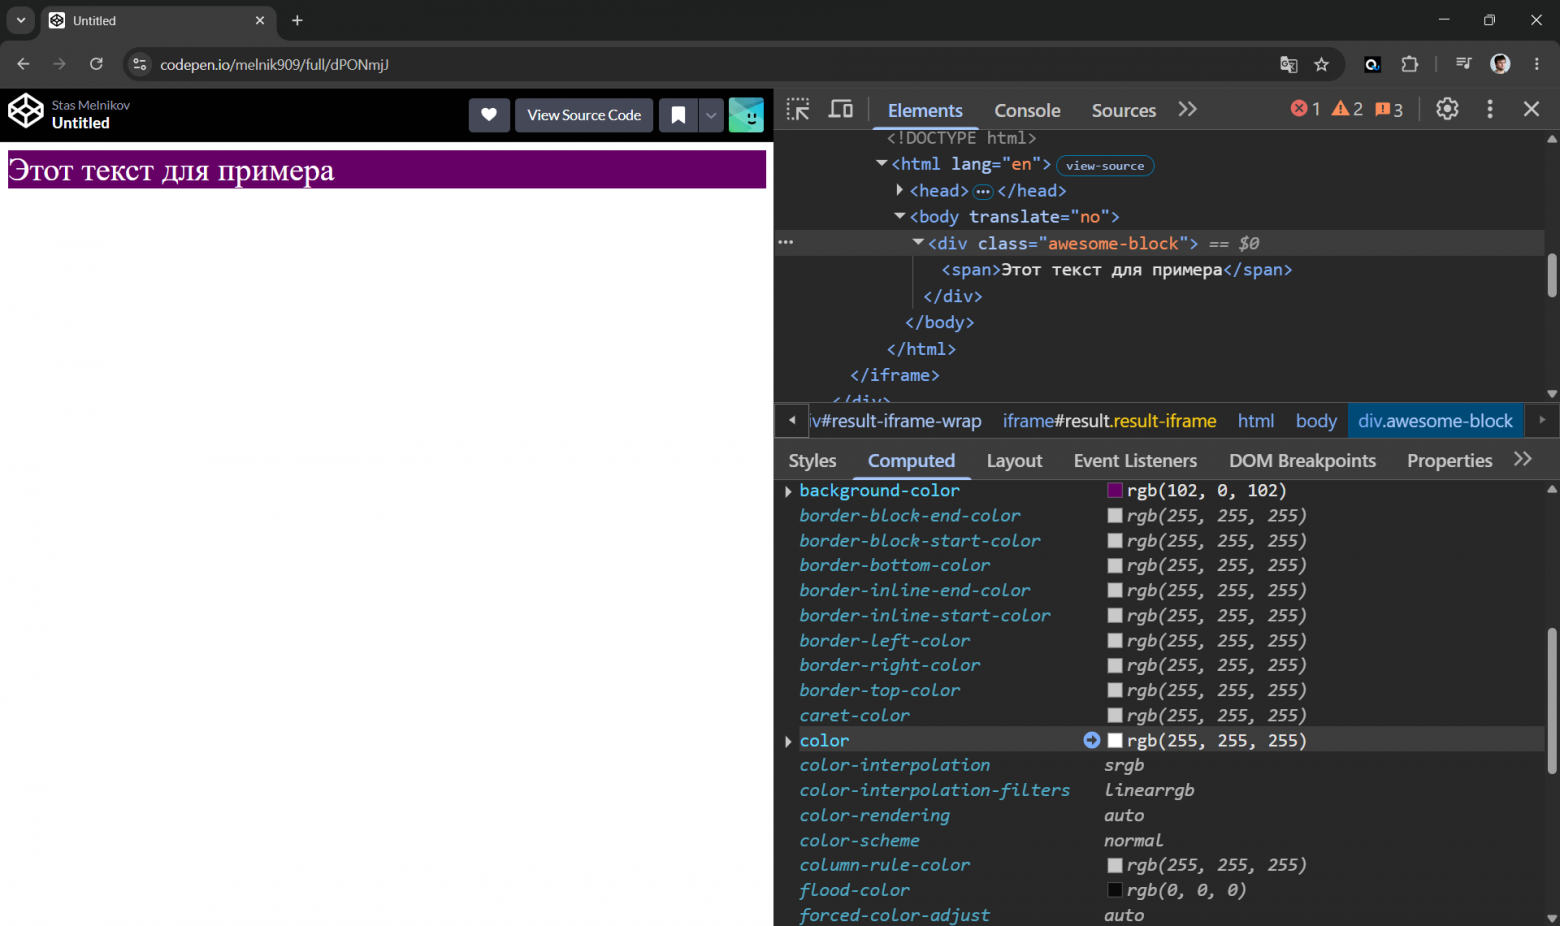Click the CodePen bookmark icon
This screenshot has width=1560, height=926.
(x=678, y=115)
